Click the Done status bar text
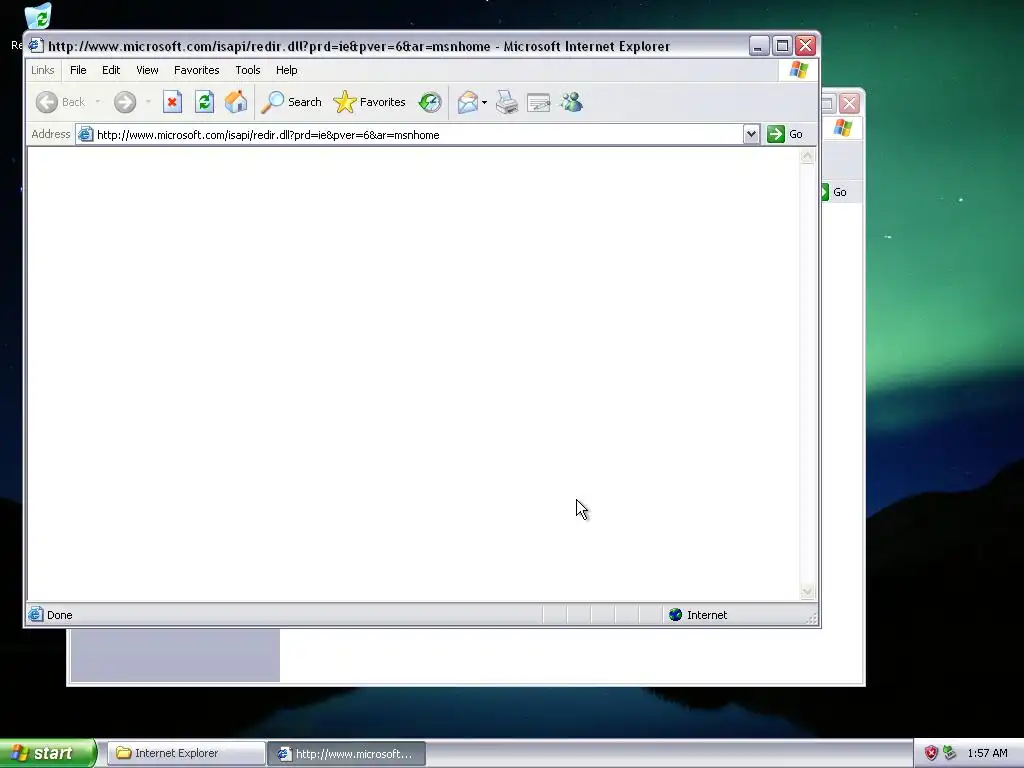 tap(59, 615)
